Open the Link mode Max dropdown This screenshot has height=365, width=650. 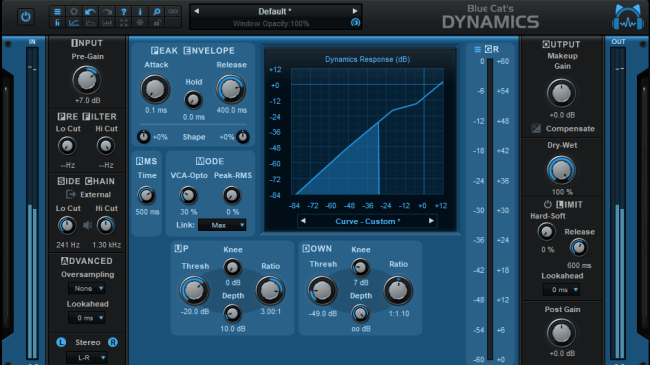(x=222, y=225)
